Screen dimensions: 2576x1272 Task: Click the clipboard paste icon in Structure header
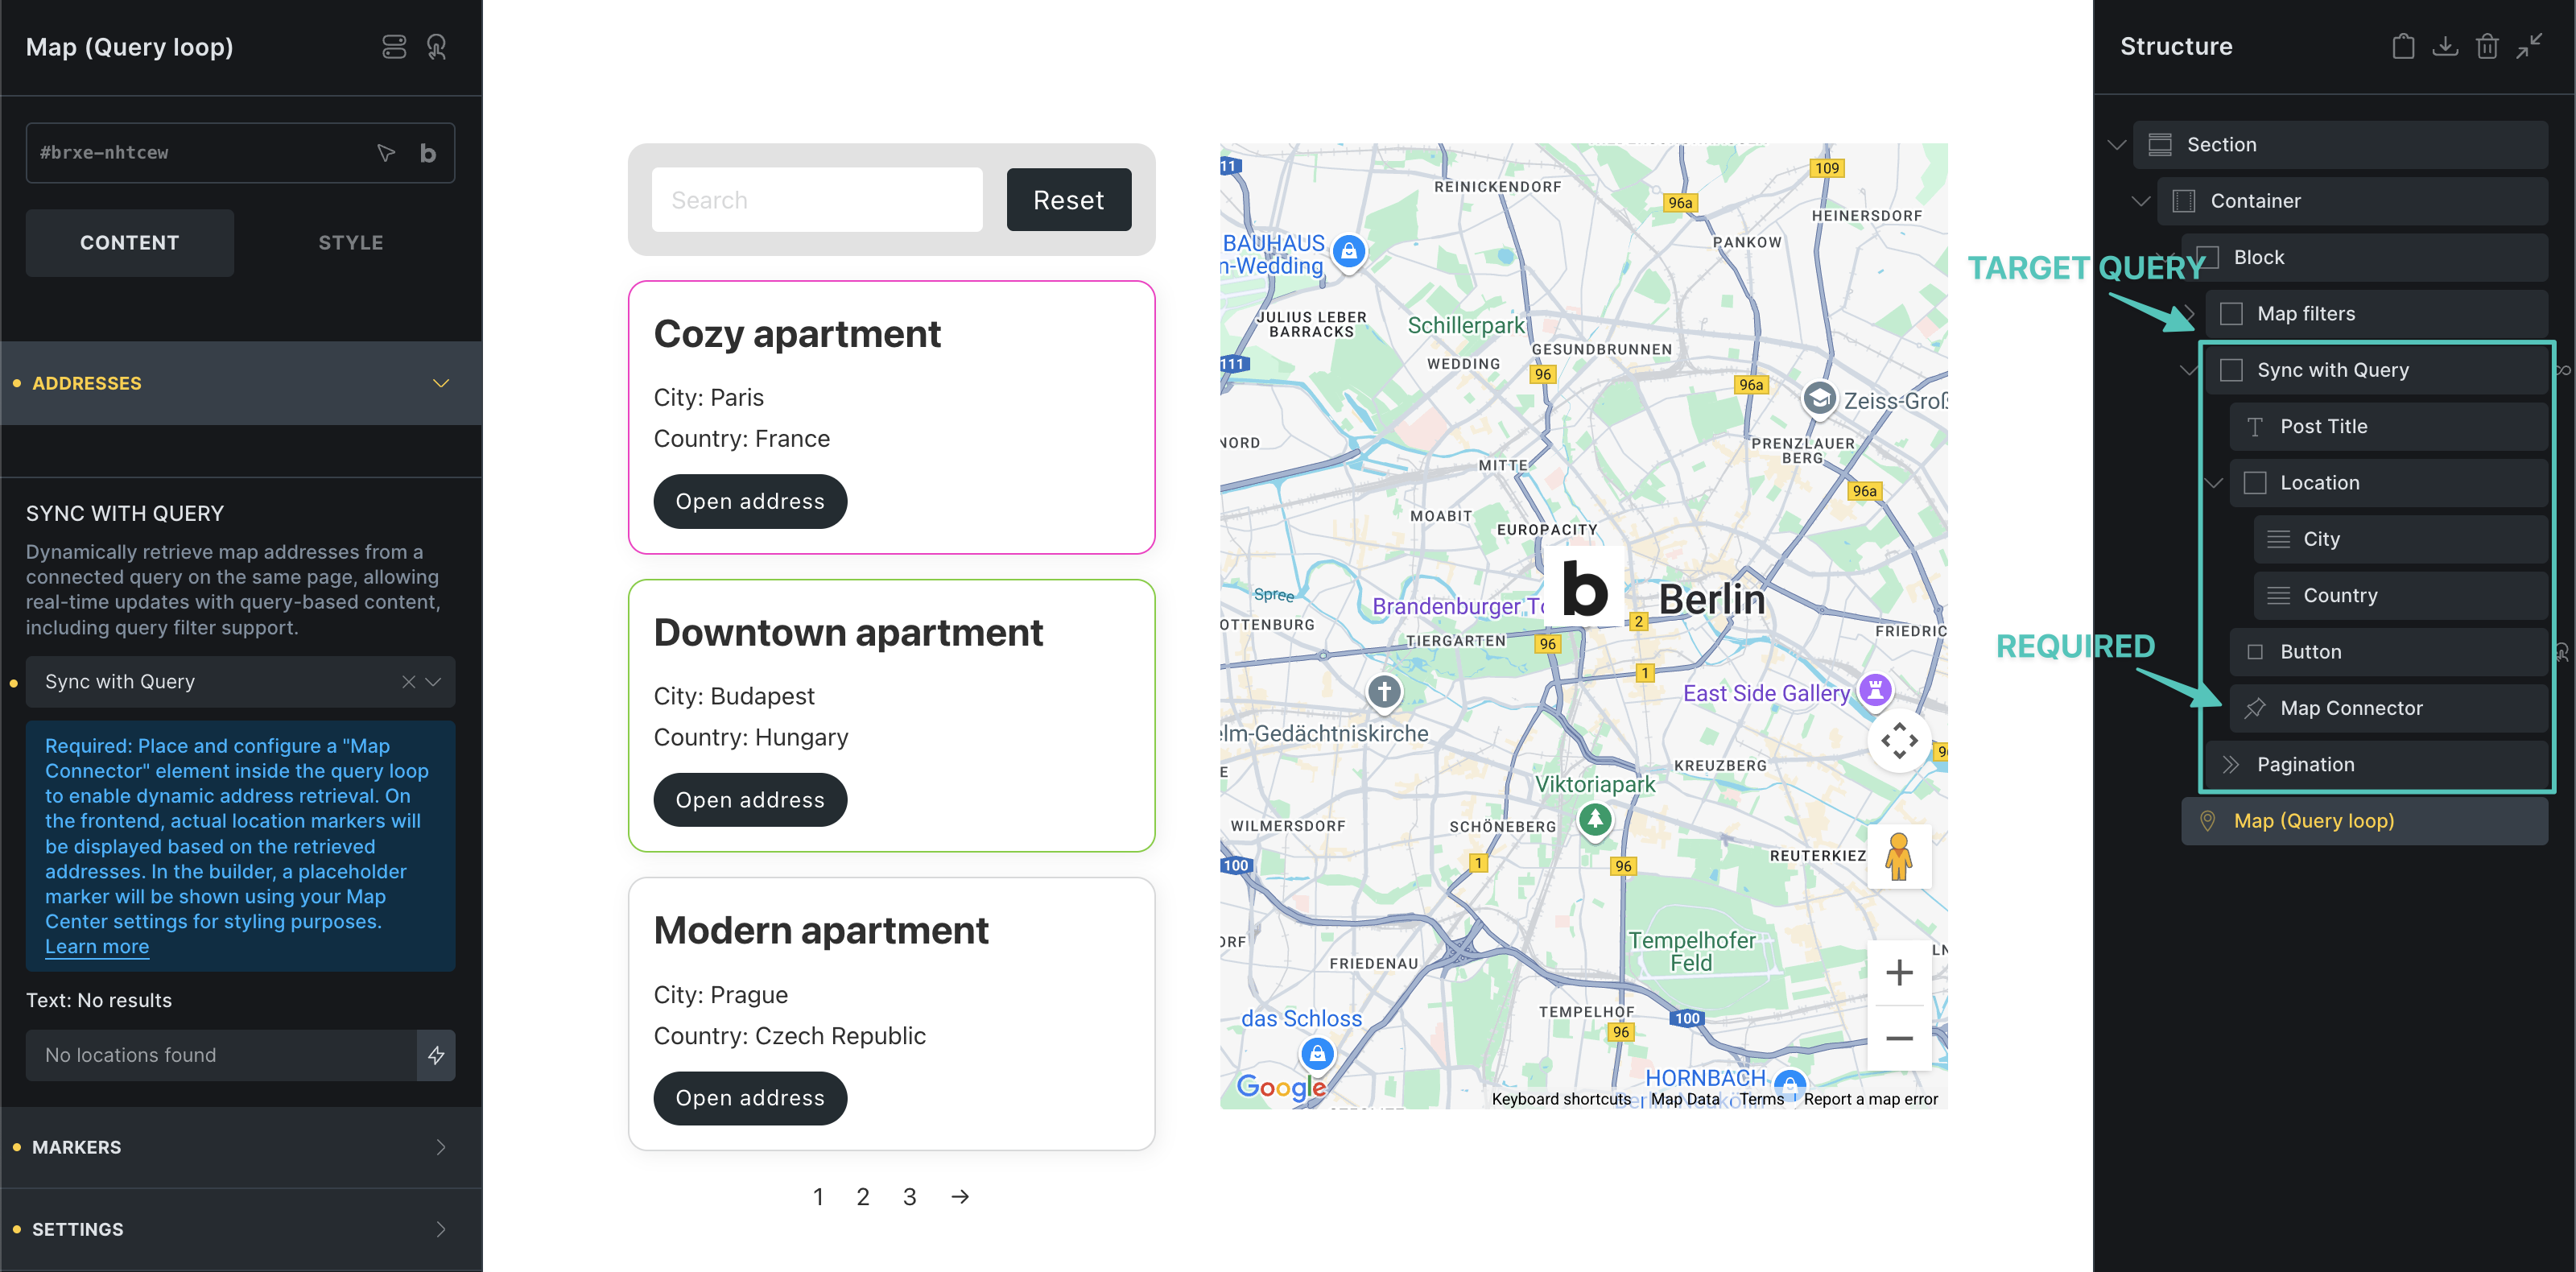2402,46
